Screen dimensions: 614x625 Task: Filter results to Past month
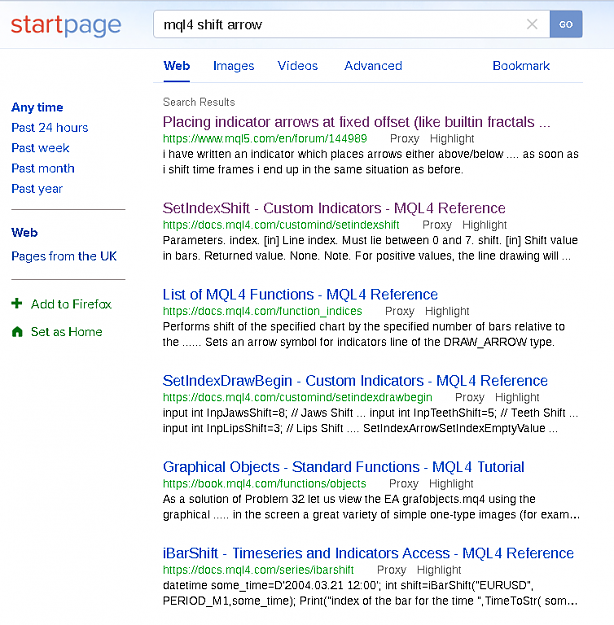[43, 168]
